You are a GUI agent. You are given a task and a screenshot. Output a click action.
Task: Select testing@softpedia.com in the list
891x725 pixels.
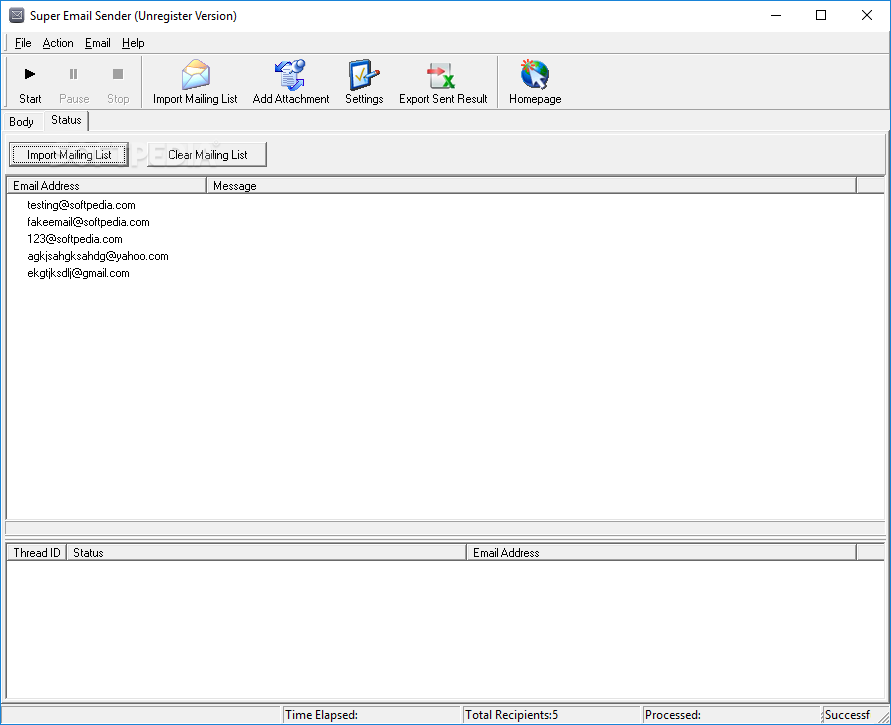pos(81,205)
